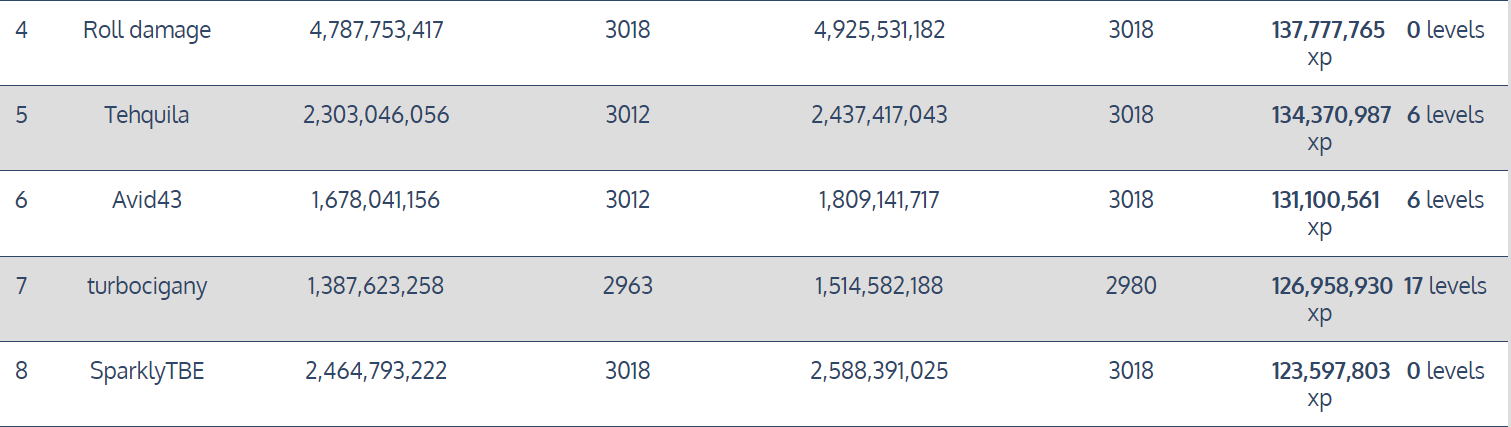Select rank number 7 cell

coord(21,286)
